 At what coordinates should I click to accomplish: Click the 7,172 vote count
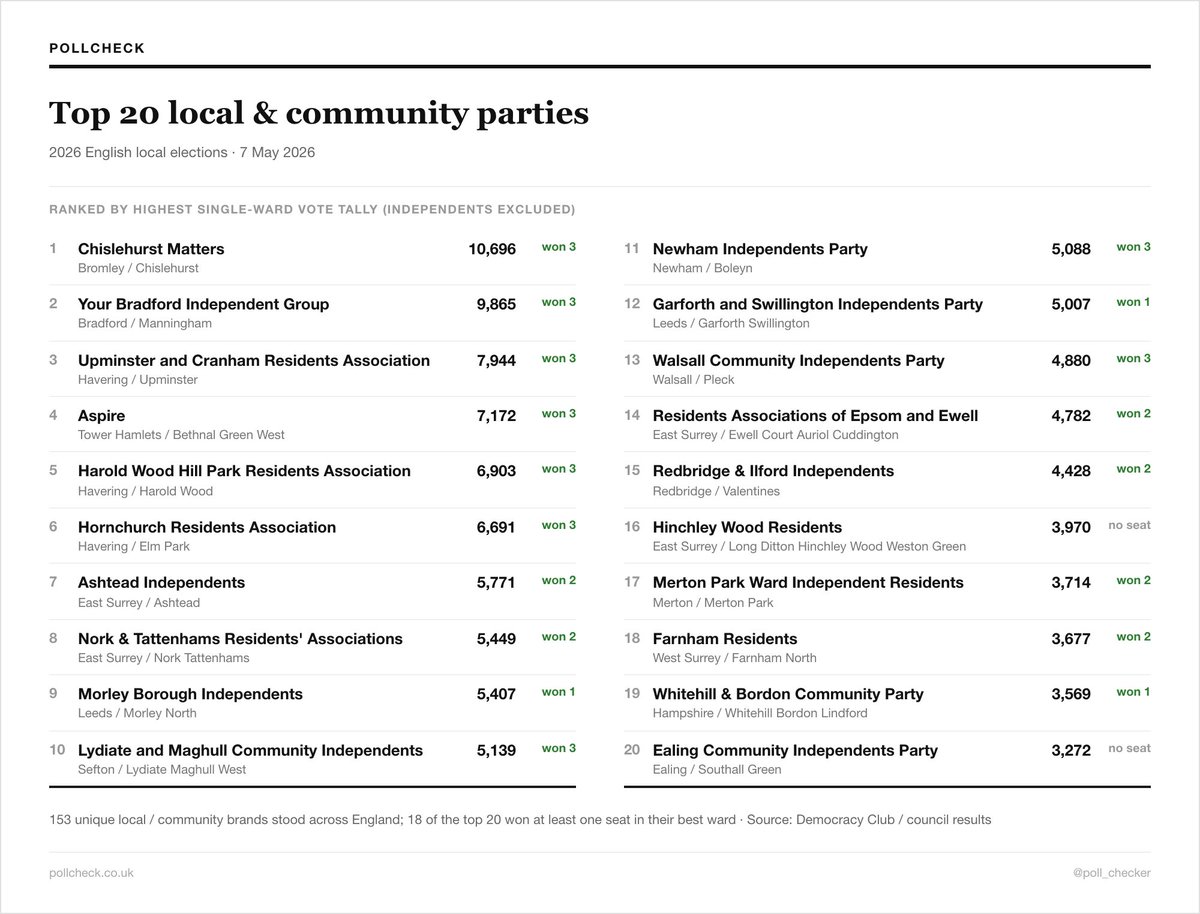(x=496, y=416)
